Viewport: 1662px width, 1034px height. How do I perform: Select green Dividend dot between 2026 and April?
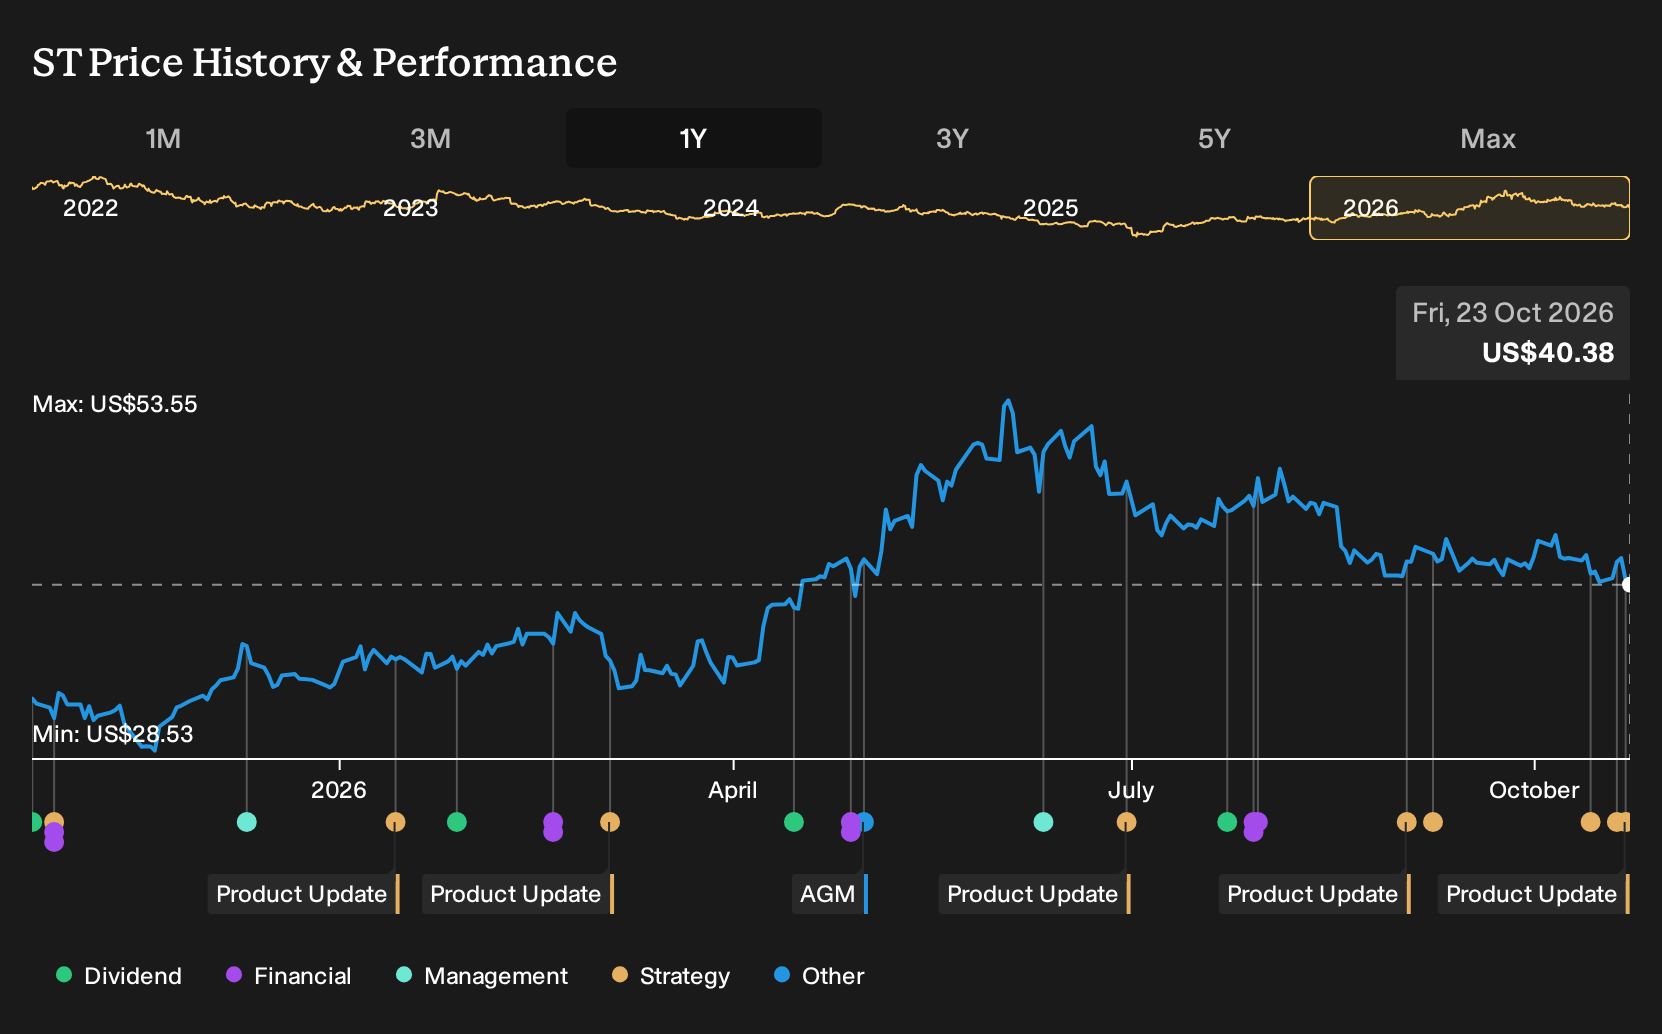(457, 822)
